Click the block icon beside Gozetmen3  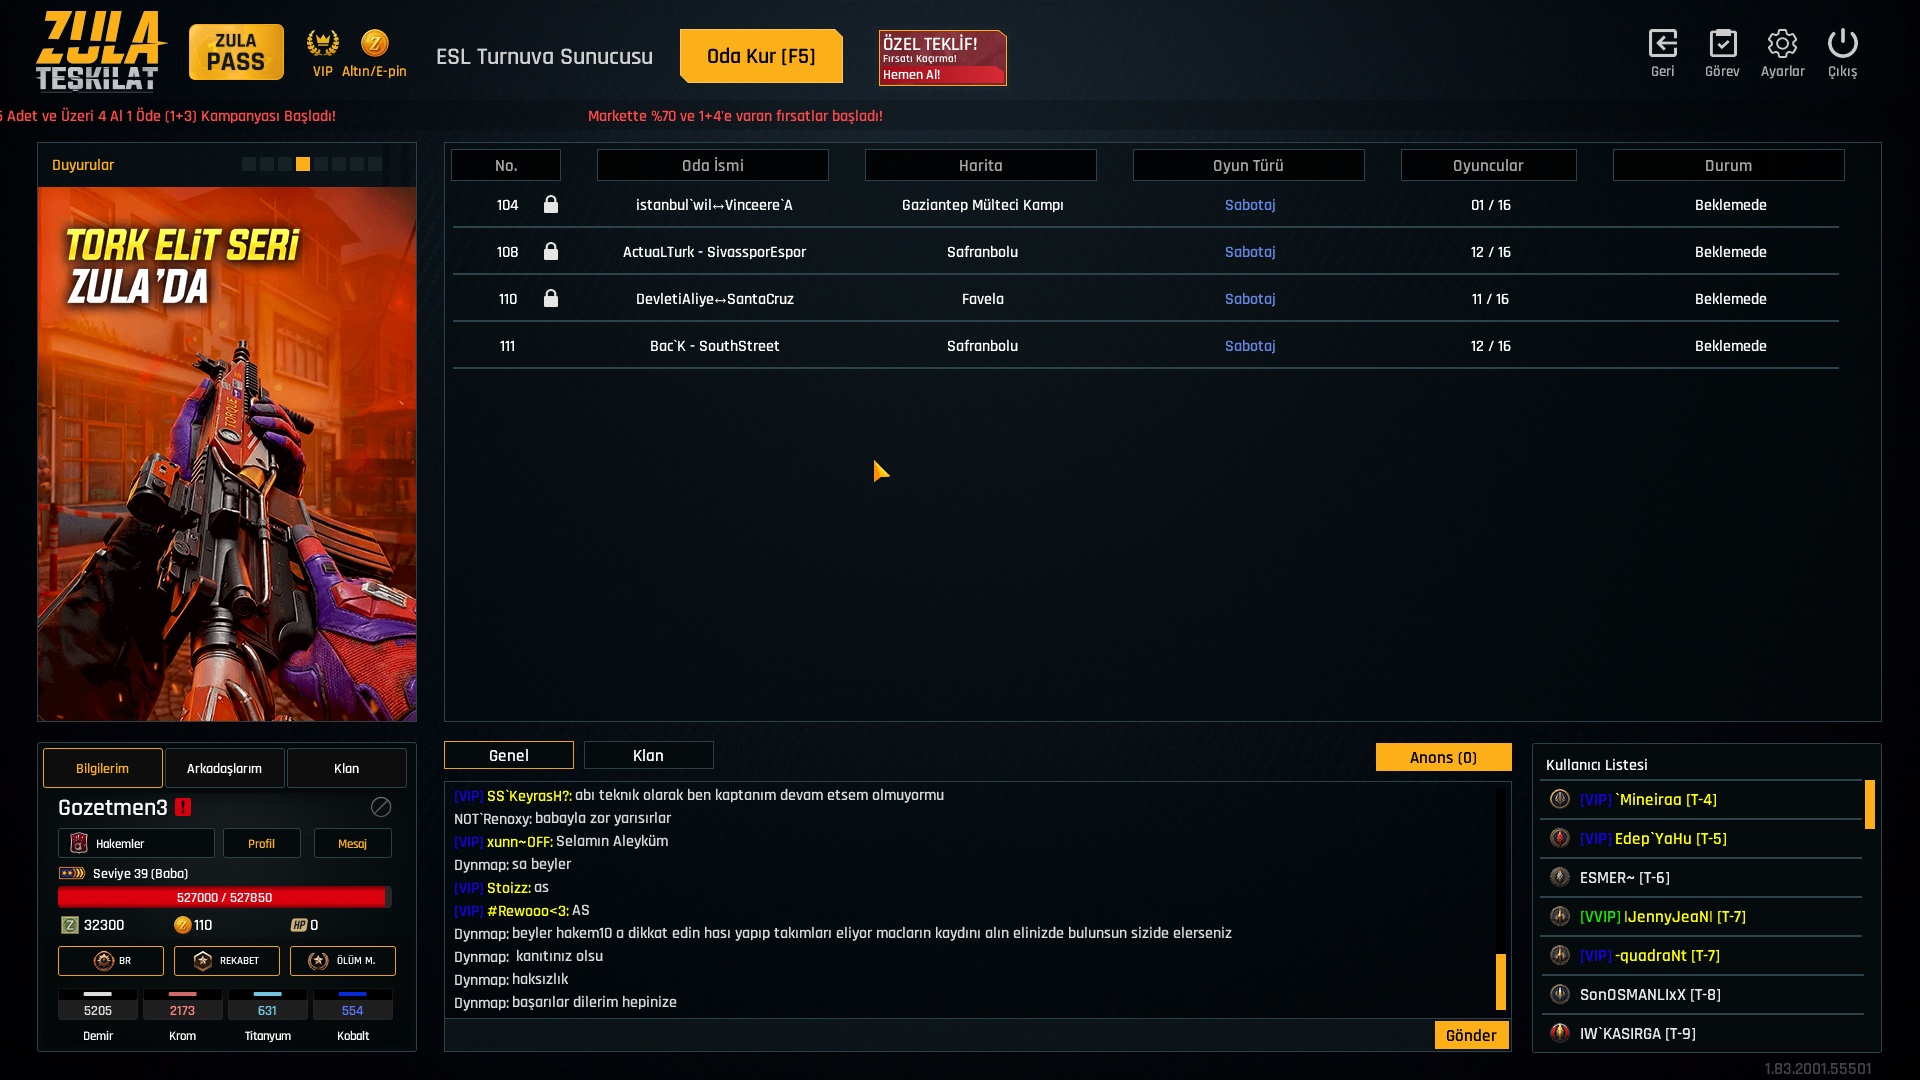pyautogui.click(x=381, y=807)
